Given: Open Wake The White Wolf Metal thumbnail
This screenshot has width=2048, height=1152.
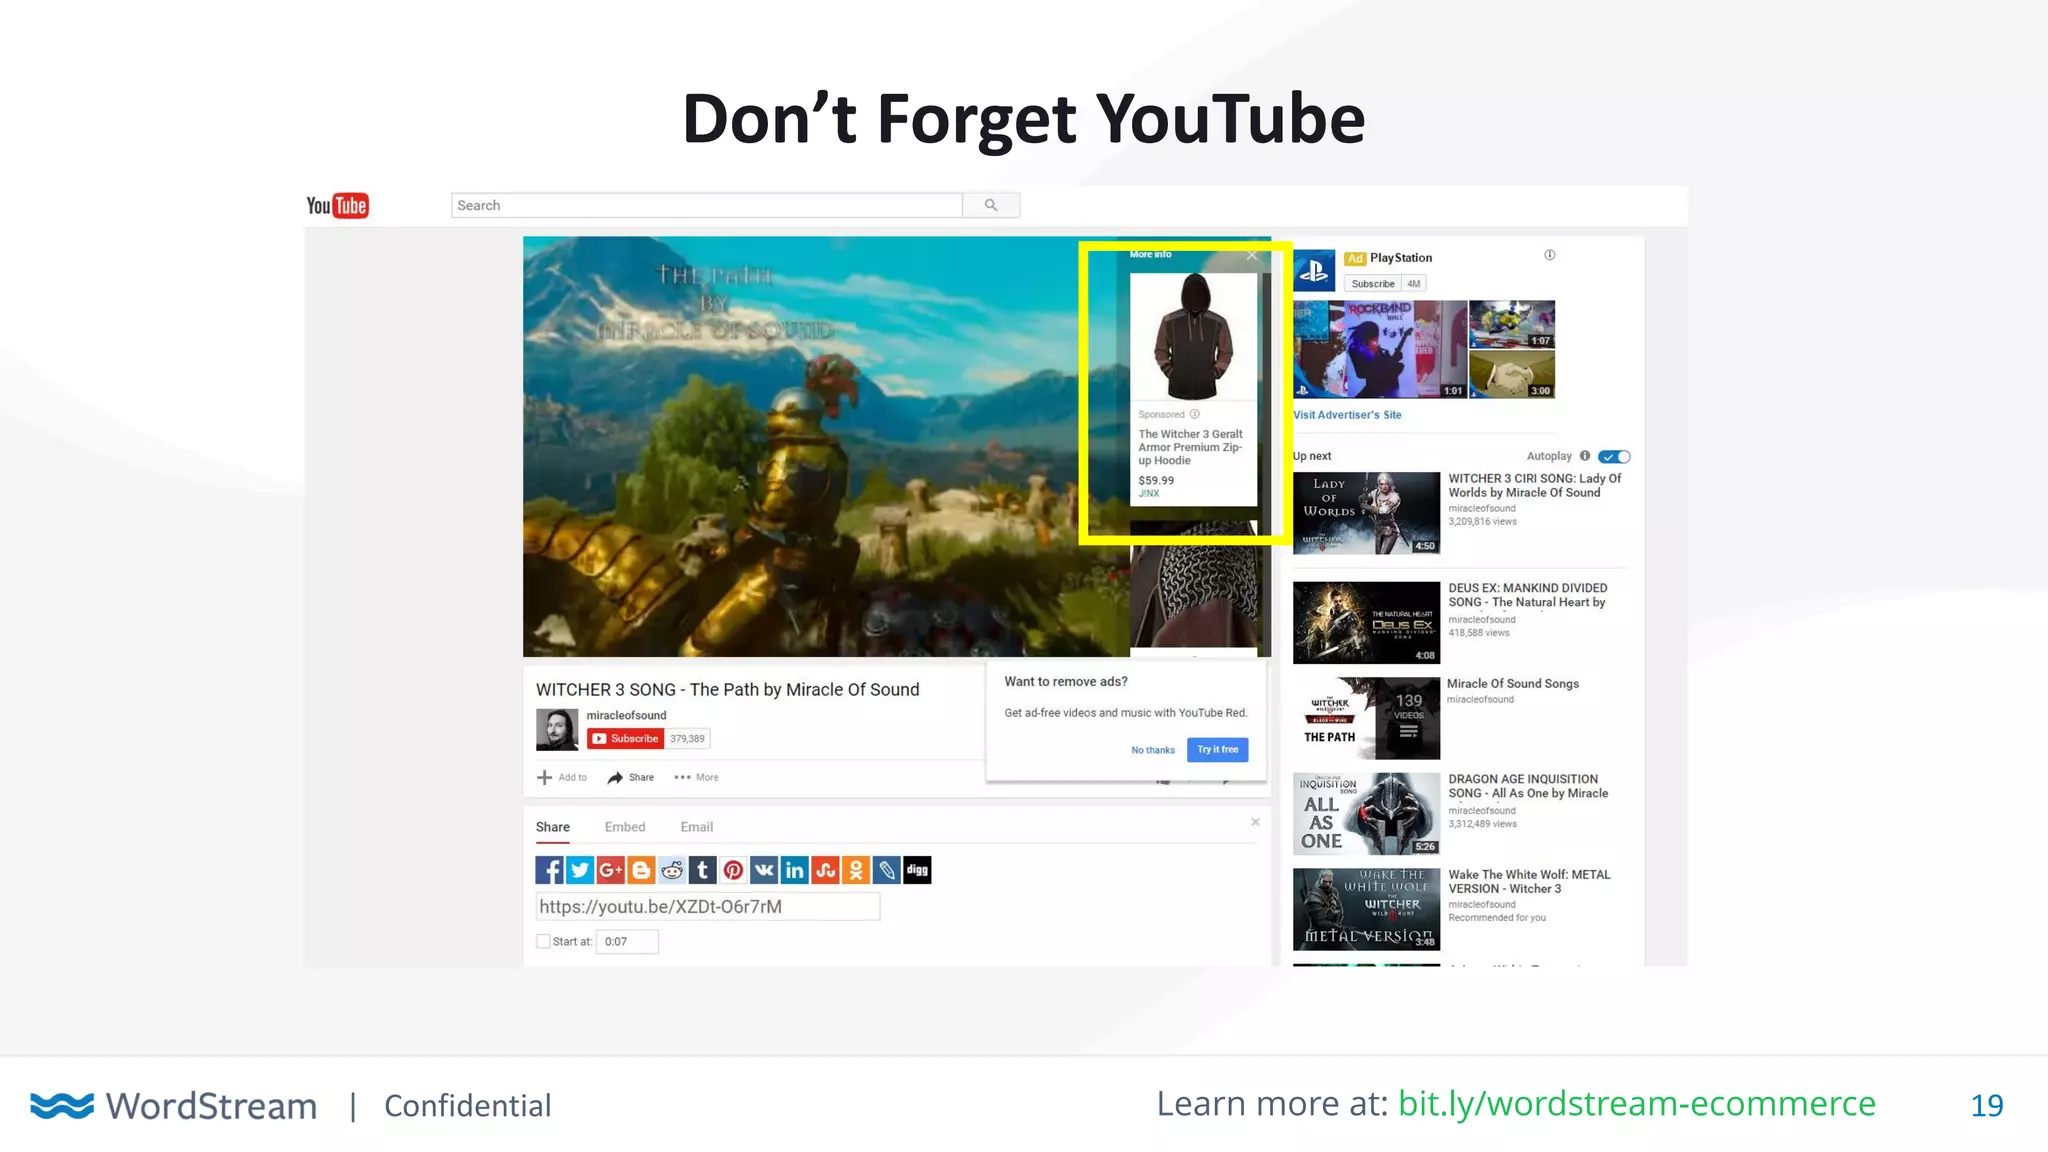Looking at the screenshot, I should pos(1366,909).
